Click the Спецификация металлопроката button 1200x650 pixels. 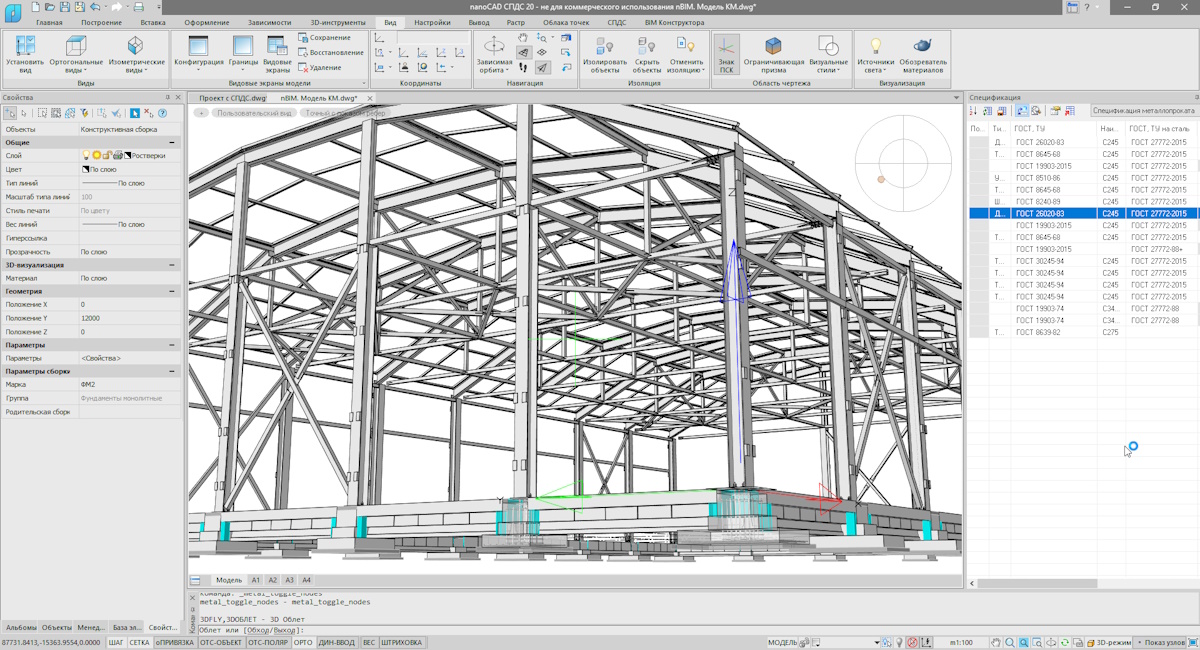(x=1143, y=111)
